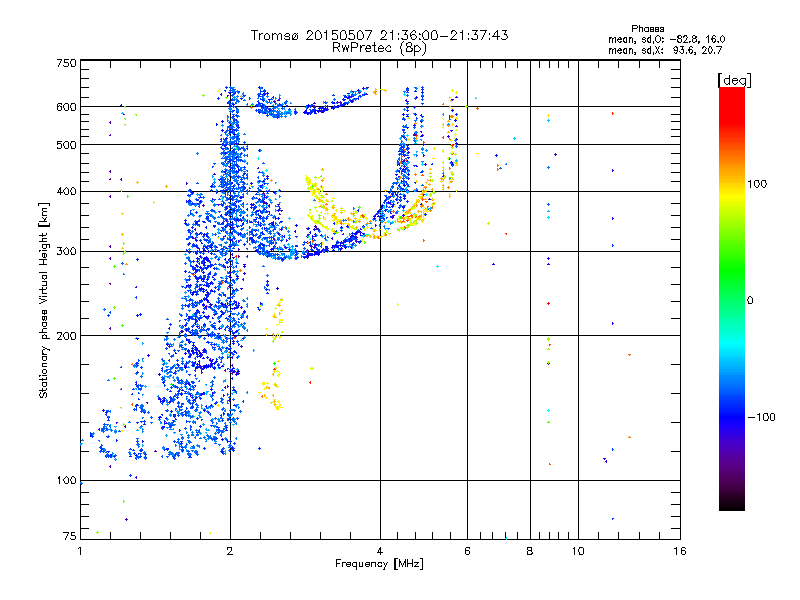Click the x-axis label '10'
The height and width of the screenshot is (600, 800).
tap(578, 551)
